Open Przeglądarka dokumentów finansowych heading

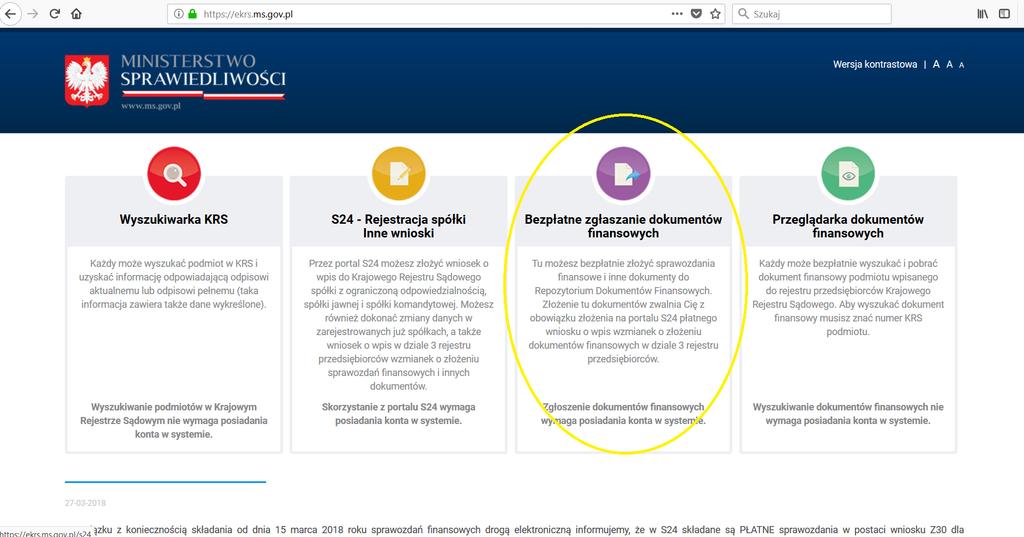pos(848,226)
